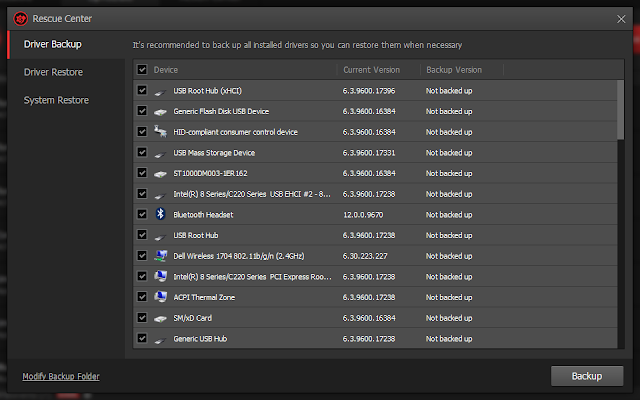Close the Rescue Center window
Viewport: 640px width, 400px height.
point(621,17)
